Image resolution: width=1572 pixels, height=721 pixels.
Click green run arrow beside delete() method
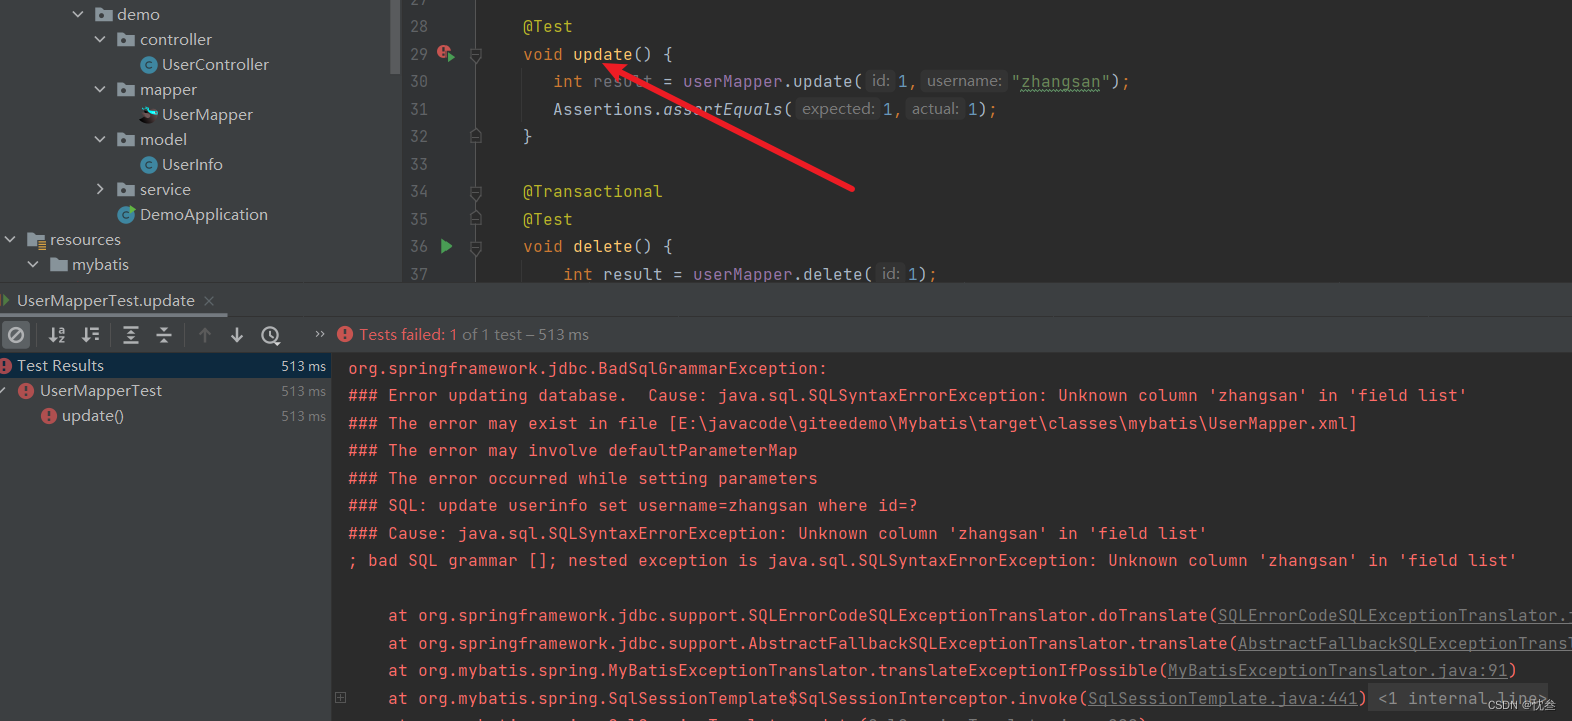(446, 246)
